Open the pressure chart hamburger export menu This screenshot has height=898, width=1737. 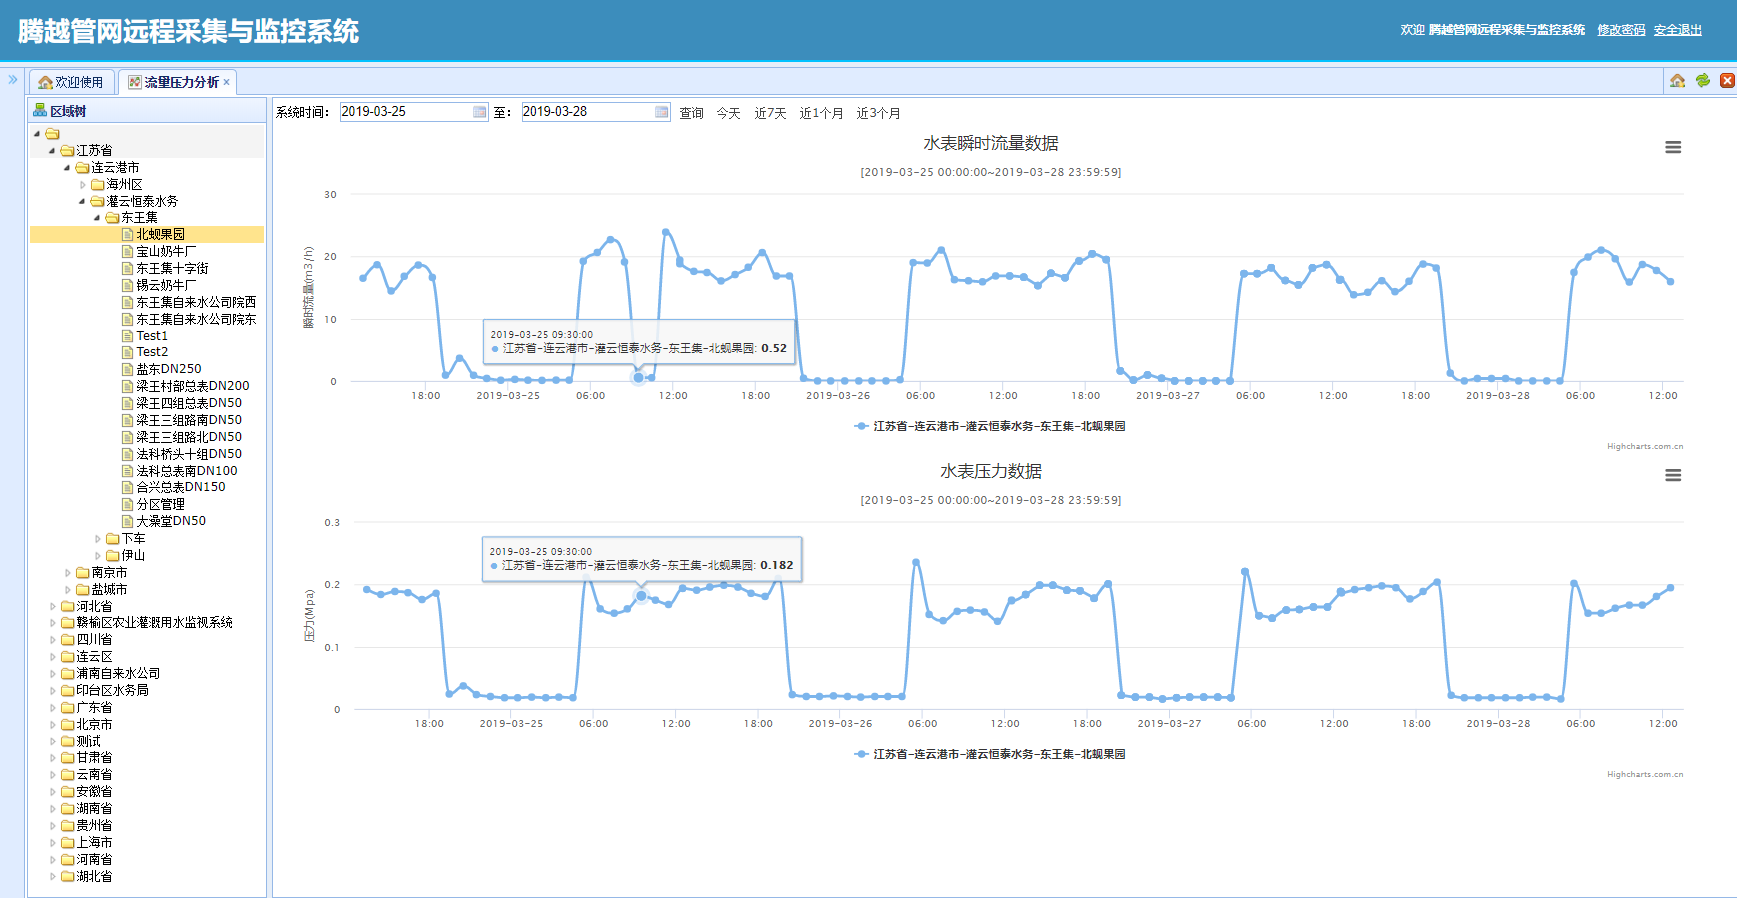(x=1673, y=475)
